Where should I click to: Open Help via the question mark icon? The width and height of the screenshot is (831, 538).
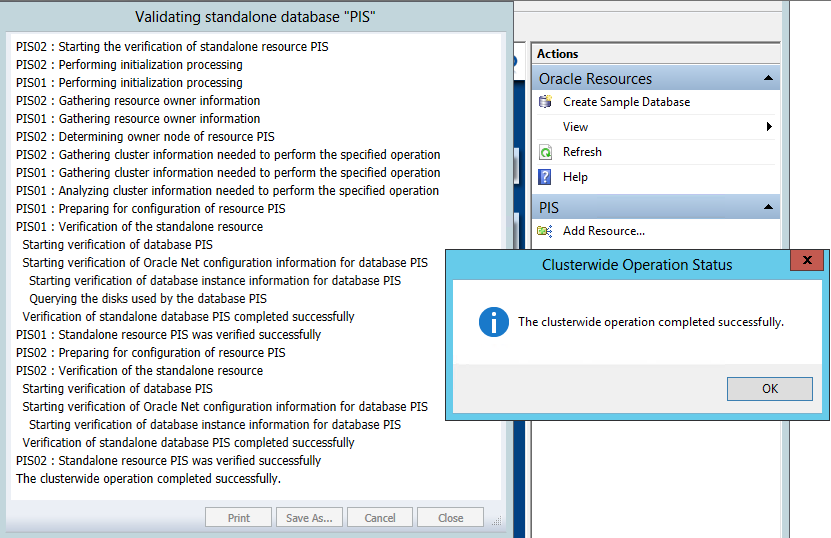pos(545,177)
